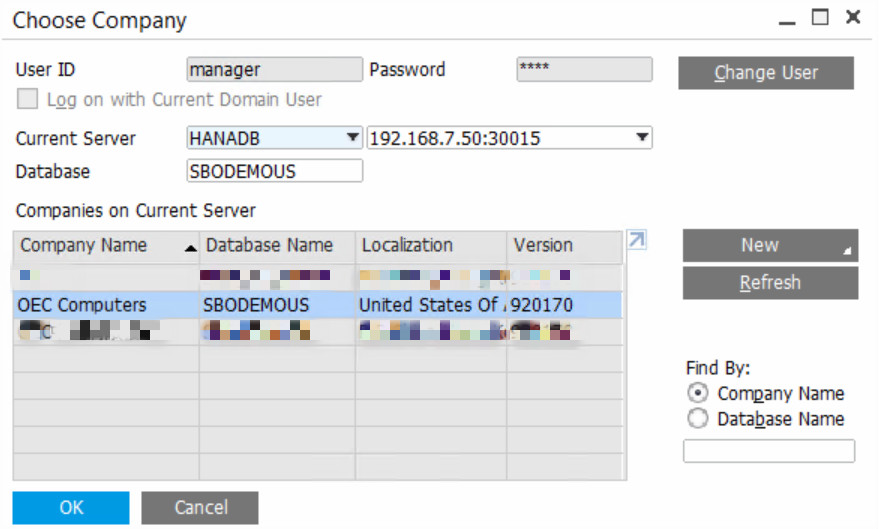Minimize the Choose Company window
879x529 pixels.
[x=788, y=19]
